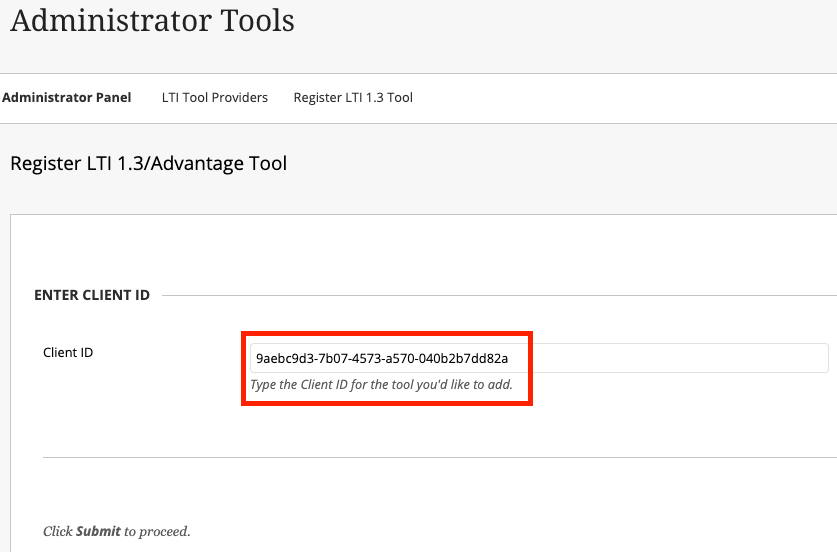Select the Register LTI 1.3 Tool breadcrumb

[x=352, y=98]
